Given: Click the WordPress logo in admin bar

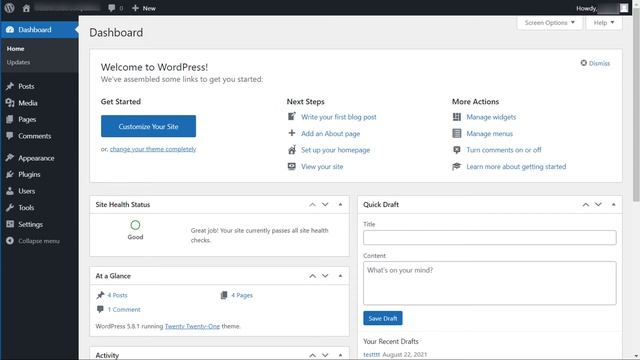Looking at the screenshot, I should (x=9, y=8).
